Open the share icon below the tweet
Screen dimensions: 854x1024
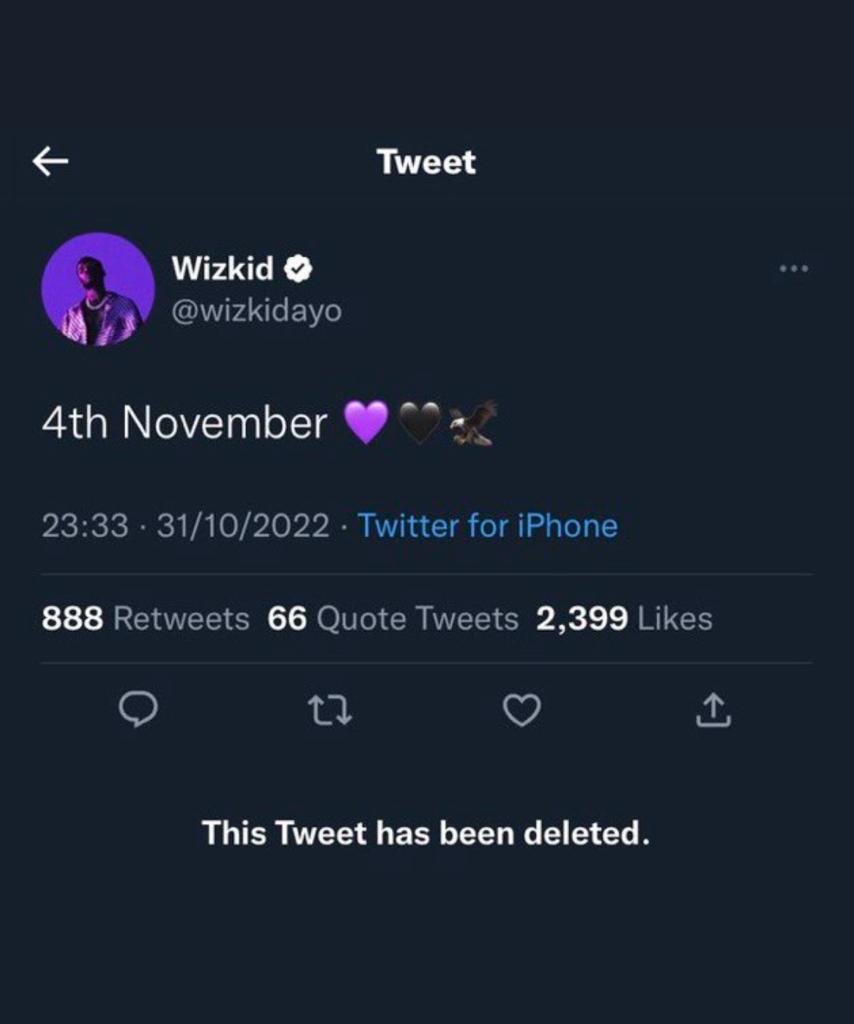pyautogui.click(x=713, y=710)
